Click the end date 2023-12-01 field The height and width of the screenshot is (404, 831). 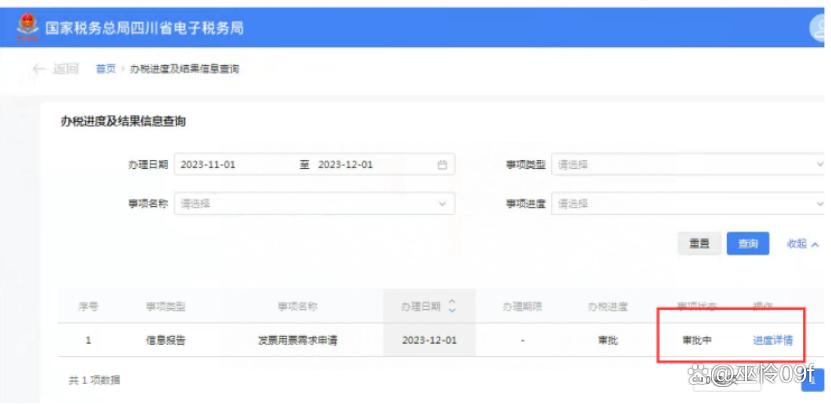[x=346, y=164]
